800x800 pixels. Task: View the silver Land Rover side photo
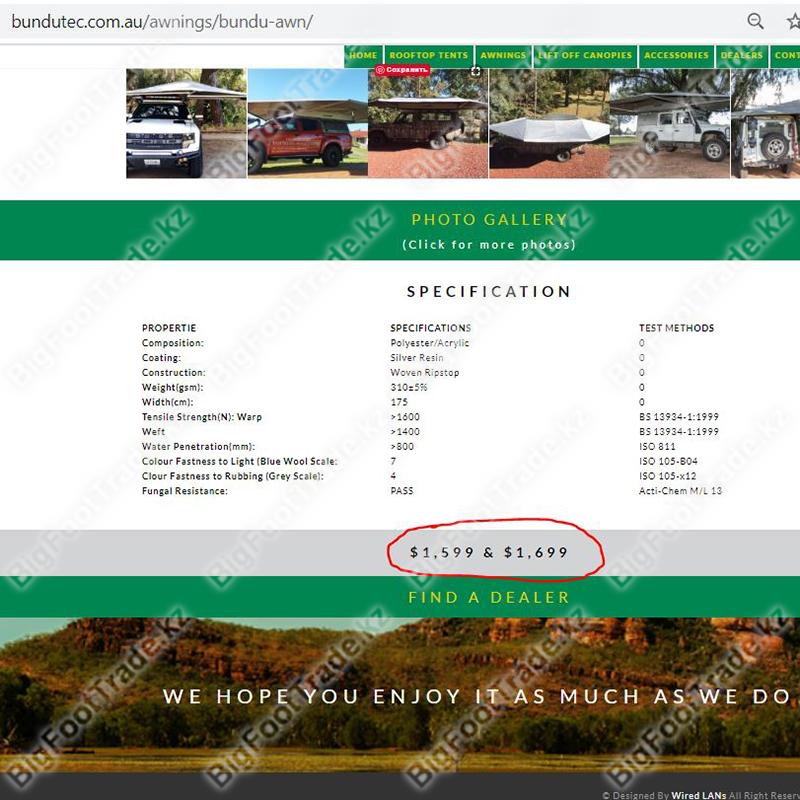coord(670,123)
